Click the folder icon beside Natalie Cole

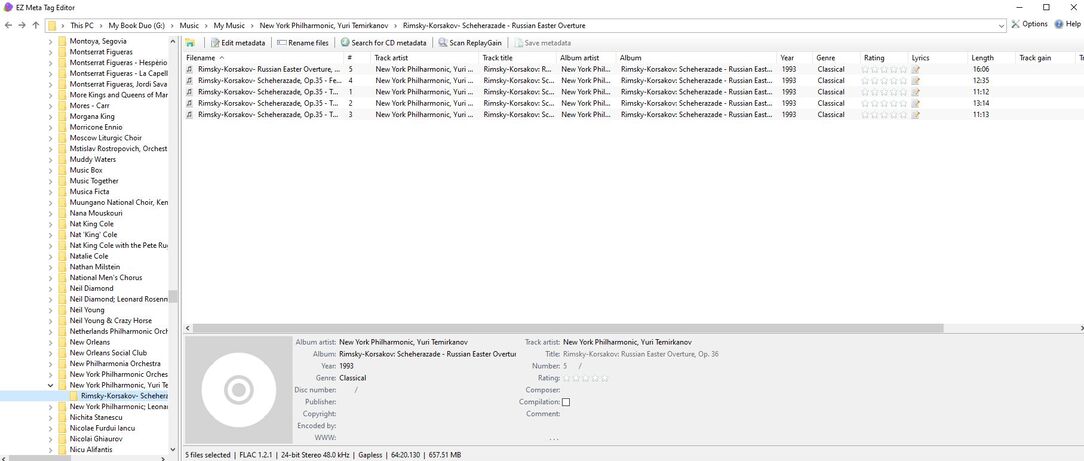click(62, 256)
